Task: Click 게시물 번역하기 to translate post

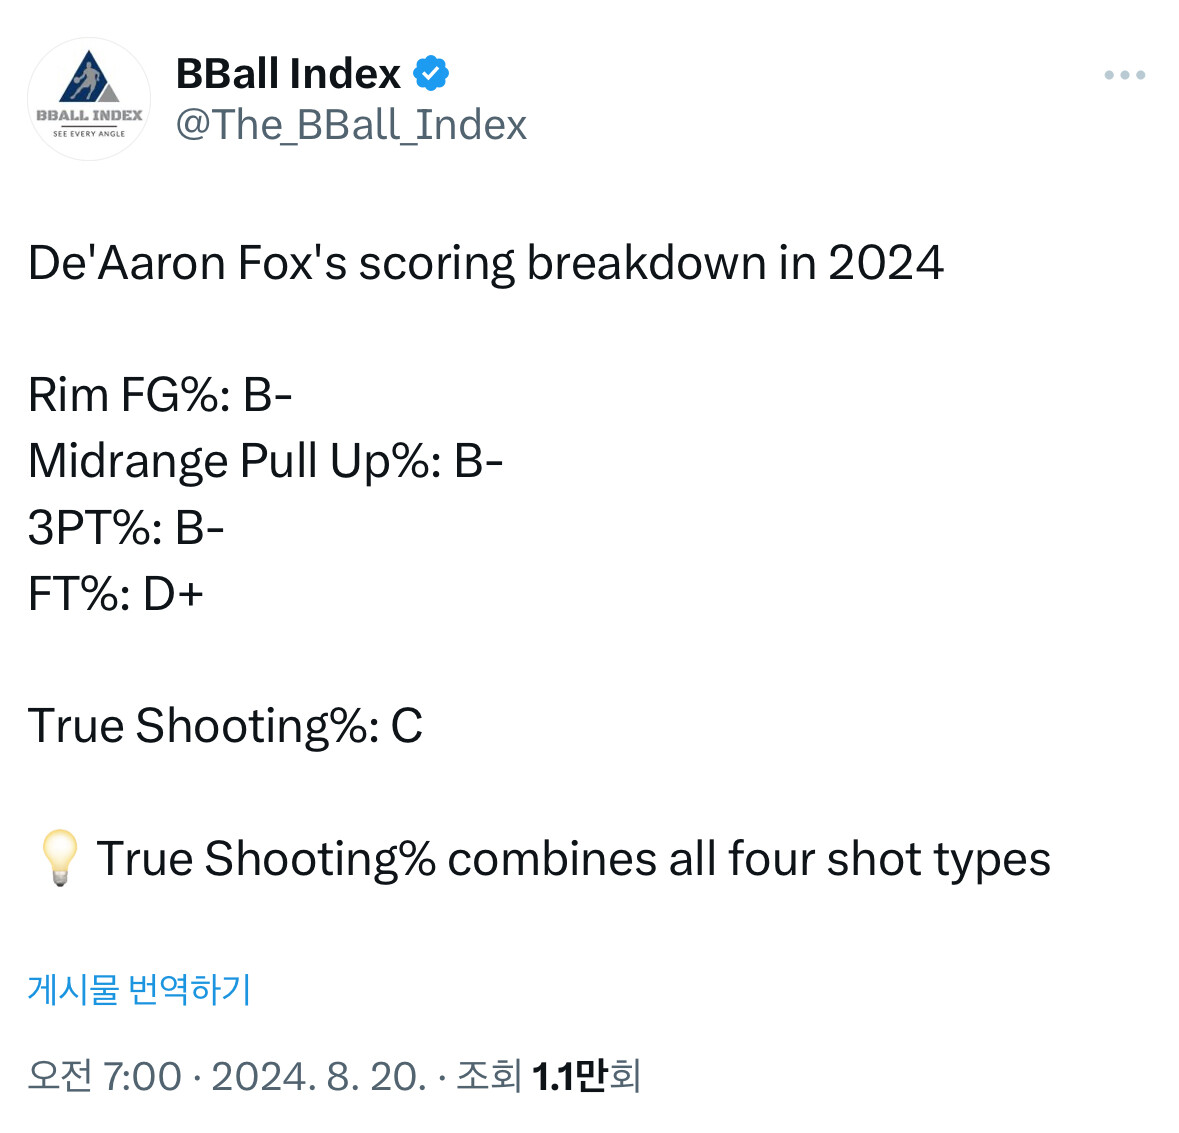Action: 139,989
